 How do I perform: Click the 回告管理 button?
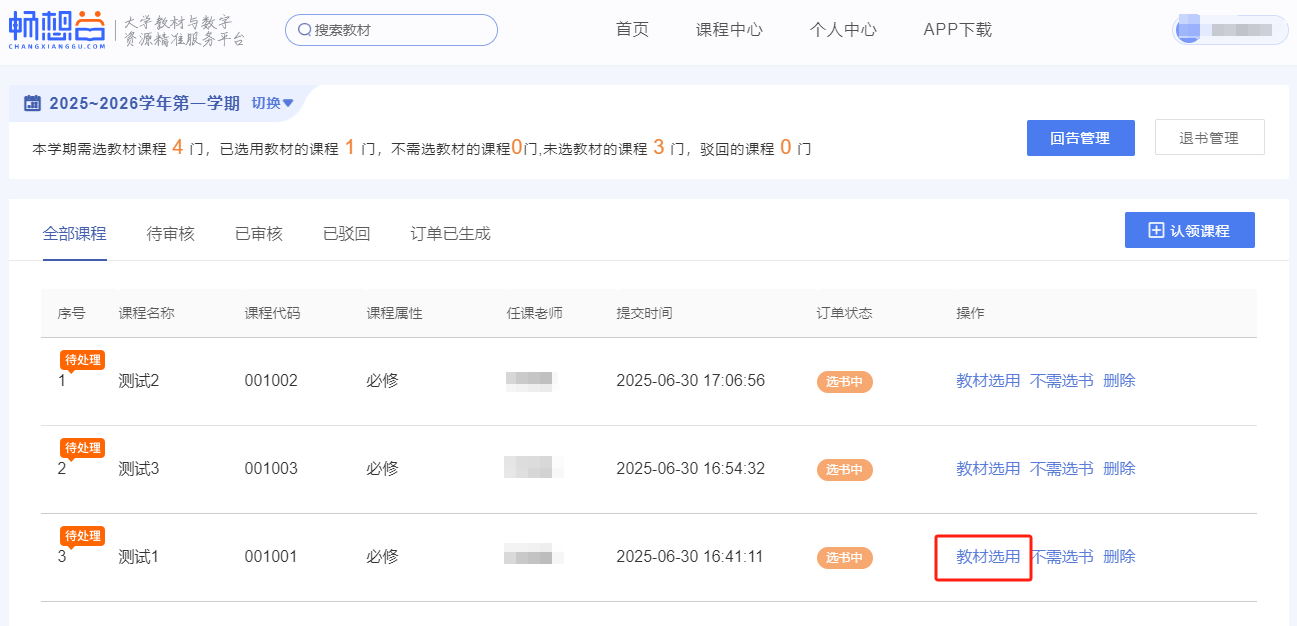tap(1080, 138)
